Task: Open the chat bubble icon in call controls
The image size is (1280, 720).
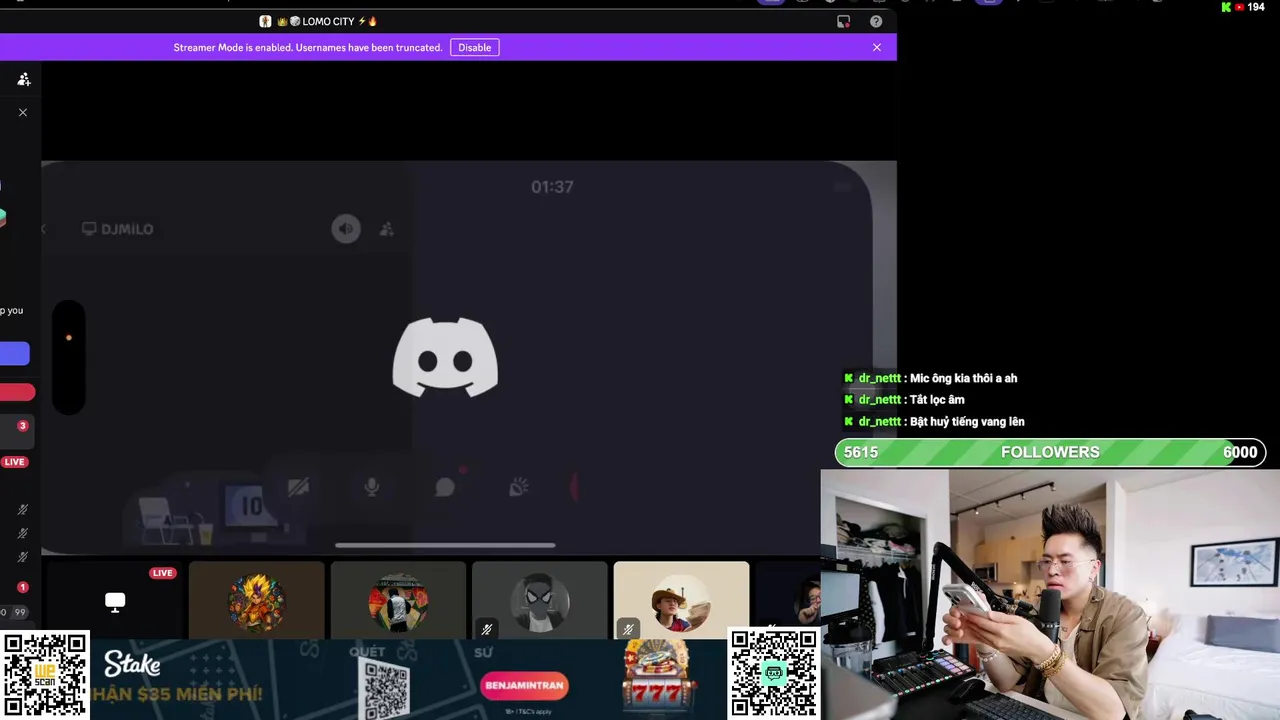Action: tap(445, 487)
